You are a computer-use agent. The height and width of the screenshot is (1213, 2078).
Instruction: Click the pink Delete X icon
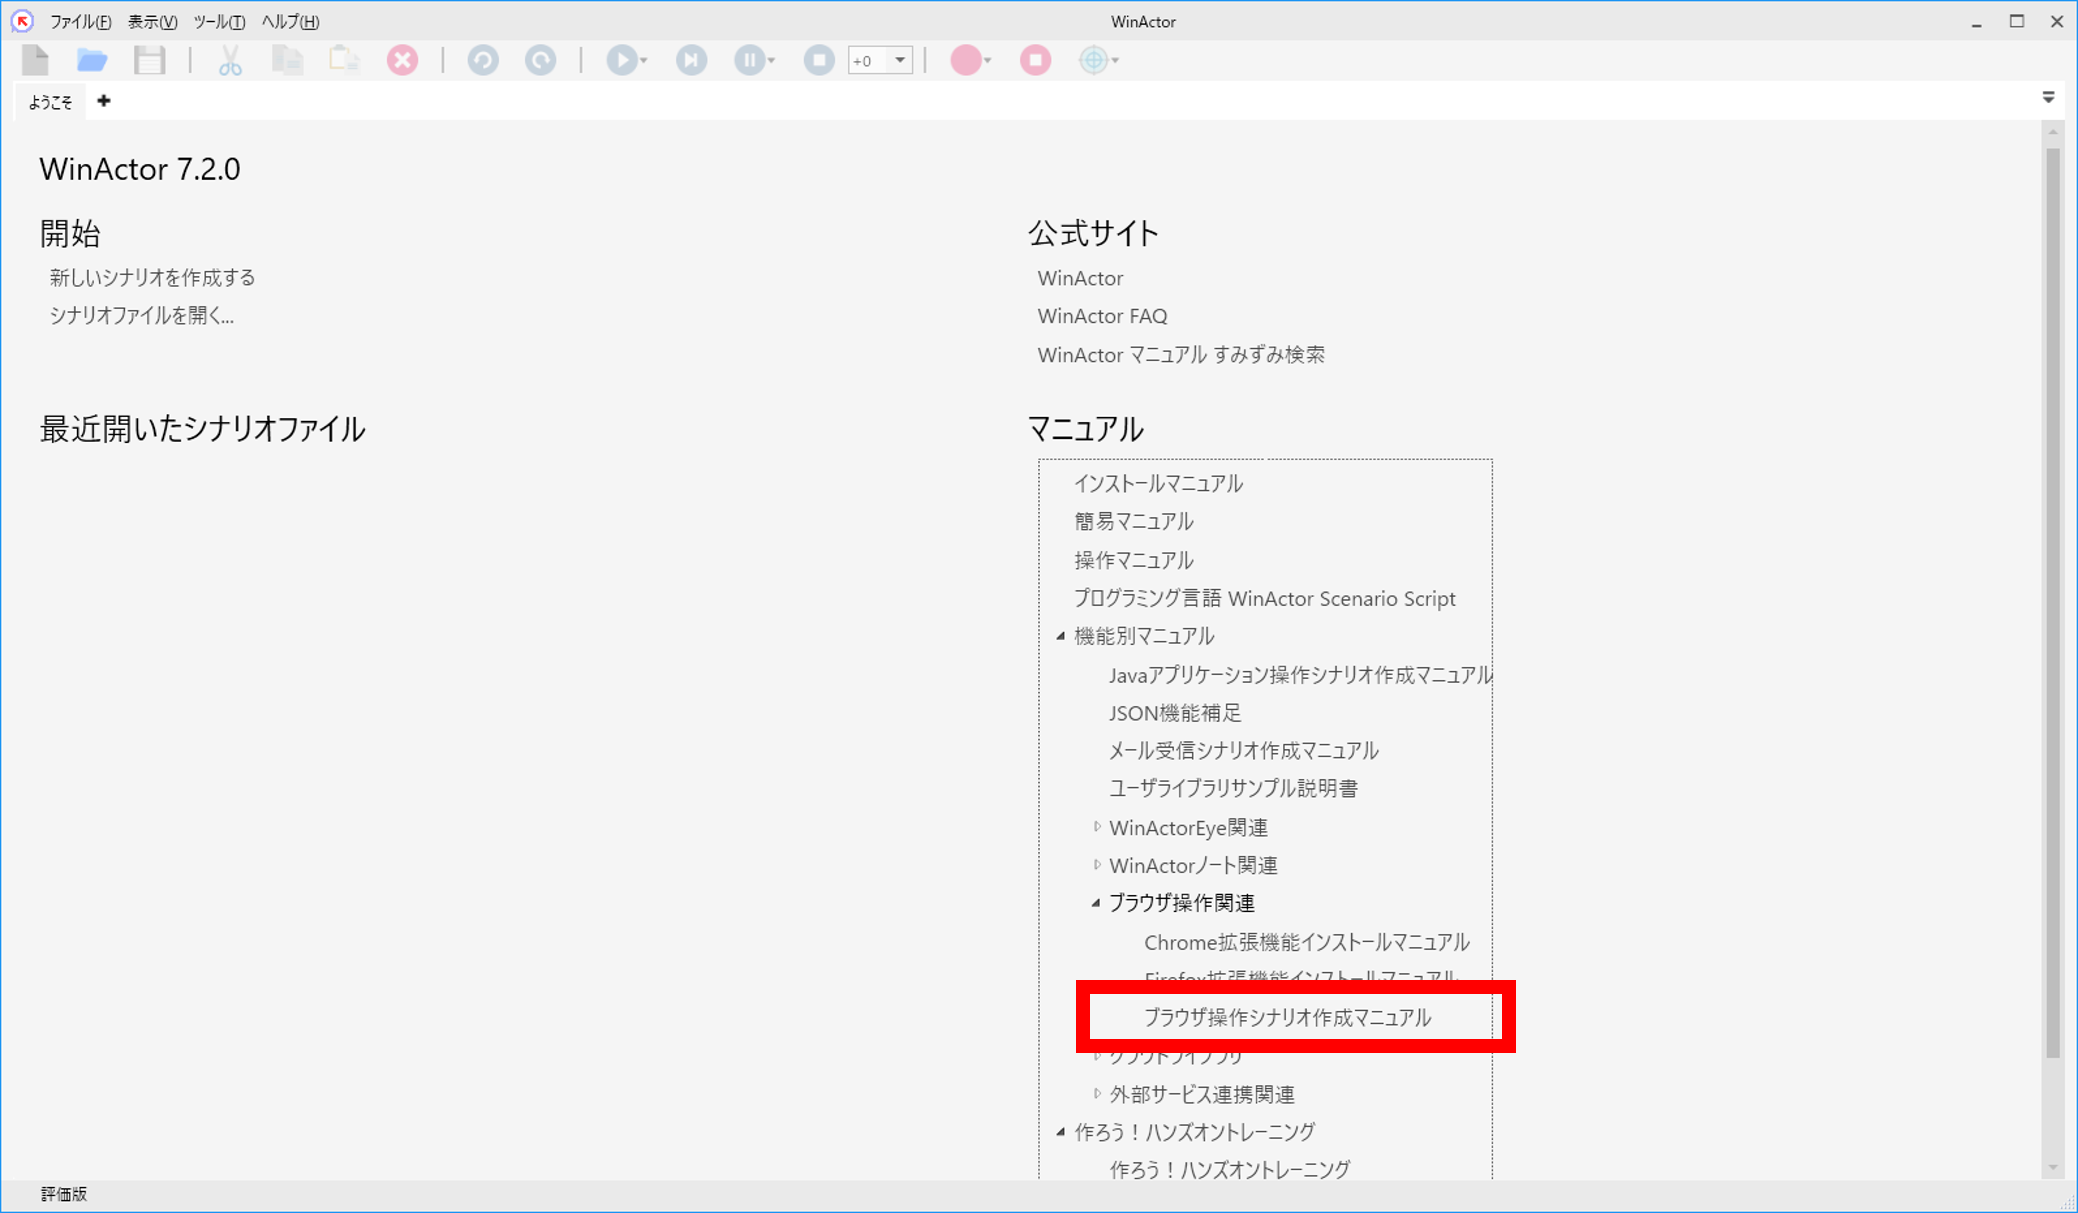coord(402,60)
